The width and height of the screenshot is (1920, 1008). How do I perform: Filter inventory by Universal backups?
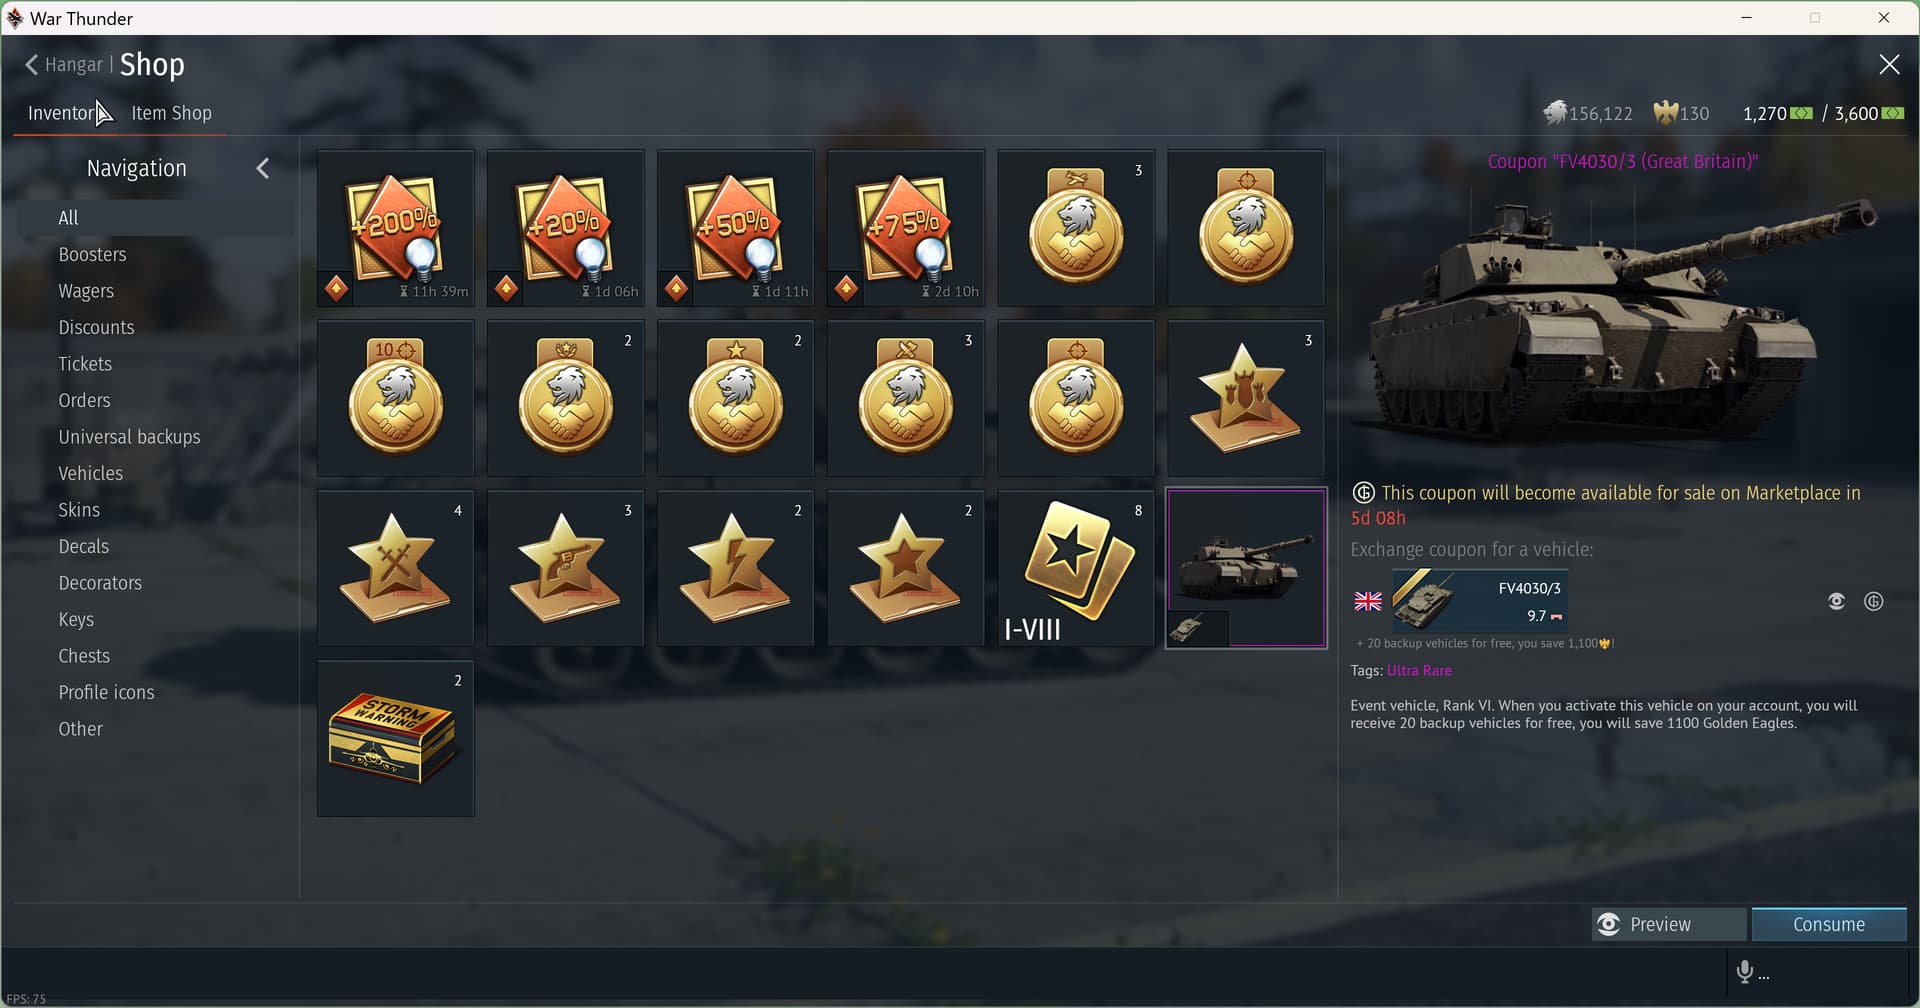pos(129,437)
